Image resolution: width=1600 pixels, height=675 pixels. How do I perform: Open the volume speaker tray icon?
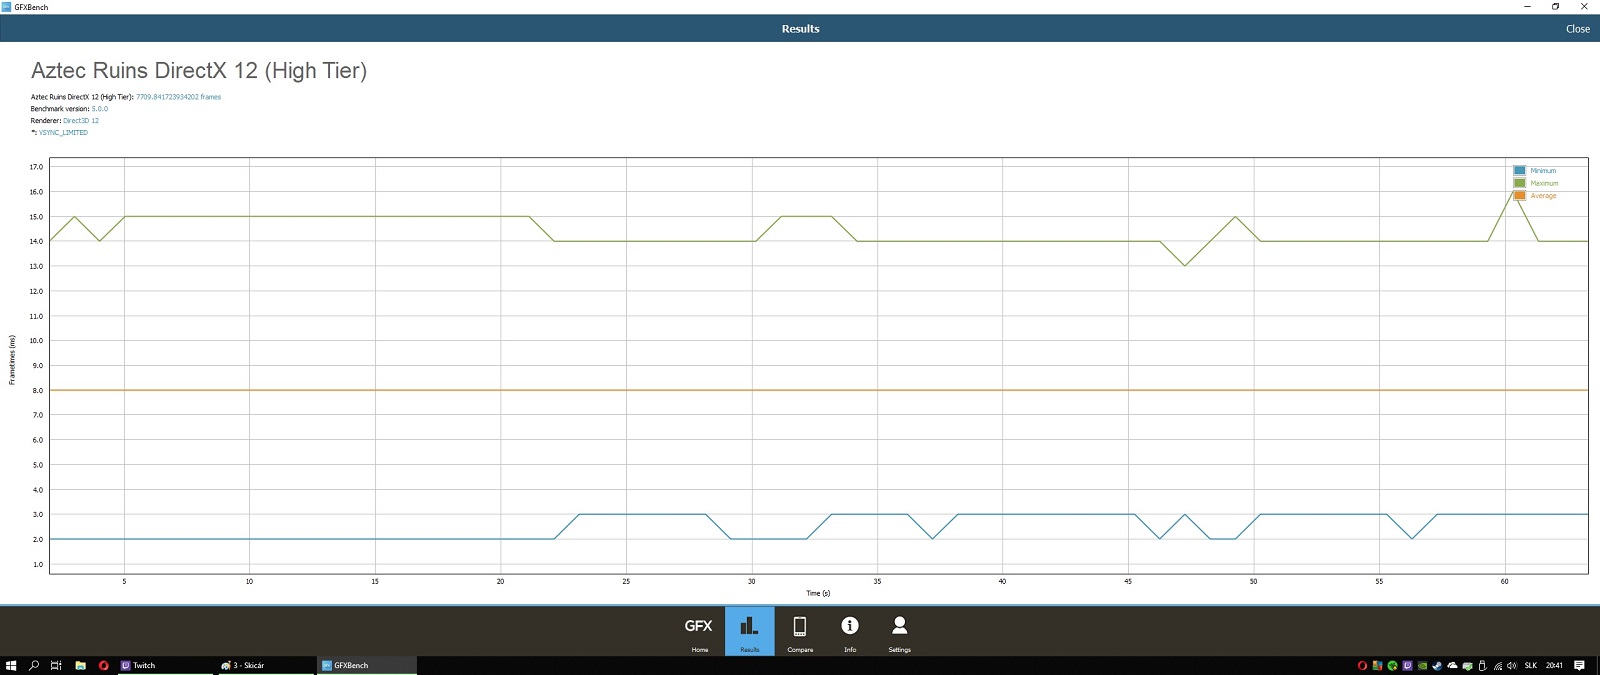1512,665
